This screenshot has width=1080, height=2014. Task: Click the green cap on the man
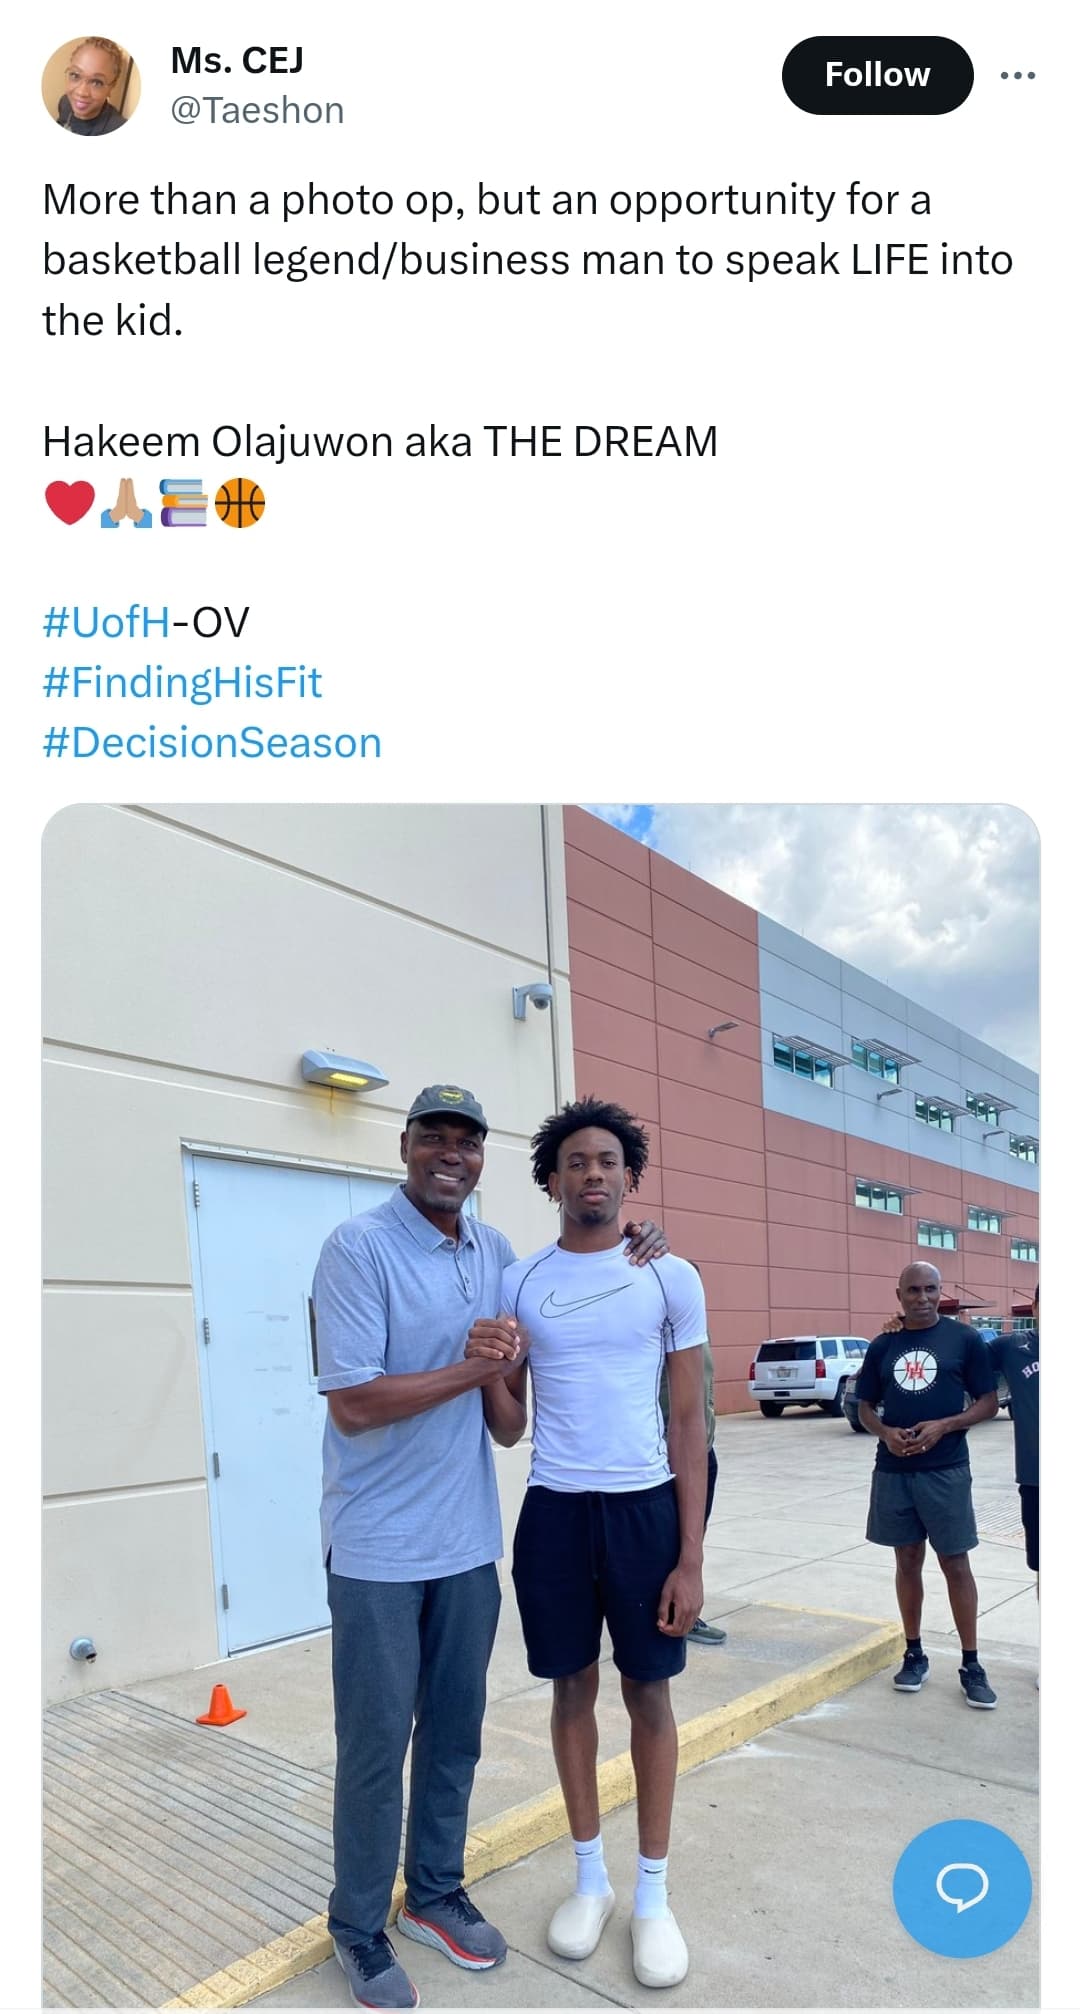pyautogui.click(x=448, y=1107)
